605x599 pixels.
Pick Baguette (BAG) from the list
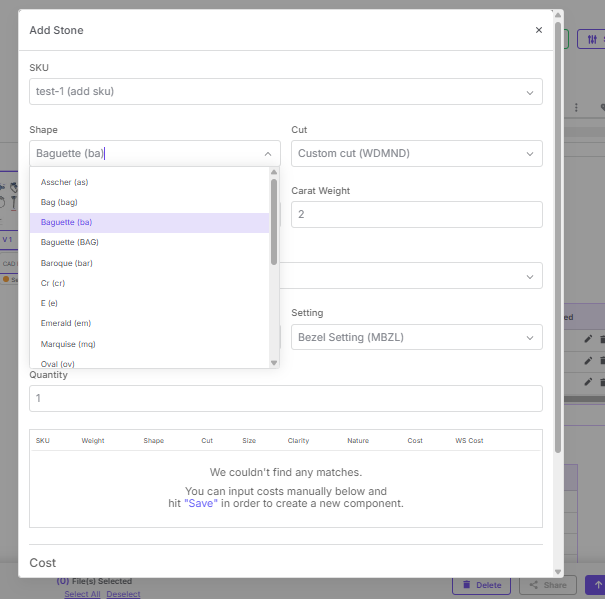click(70, 242)
